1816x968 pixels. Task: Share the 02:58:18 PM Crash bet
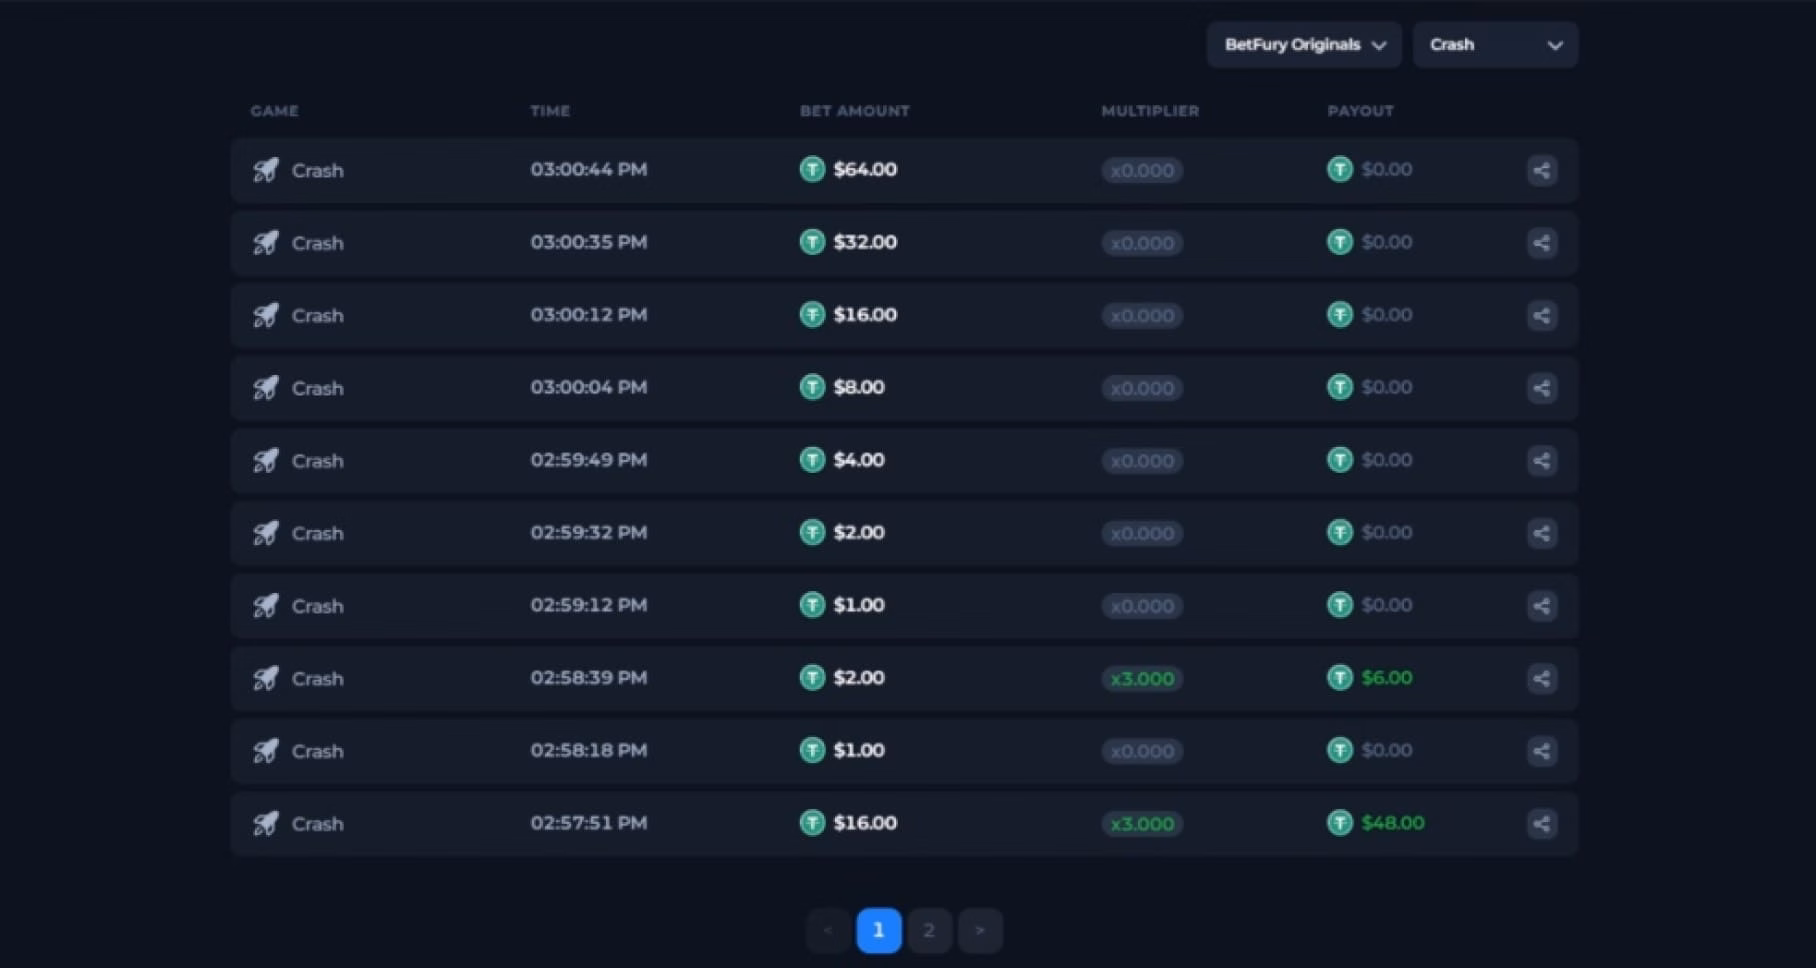tap(1541, 751)
